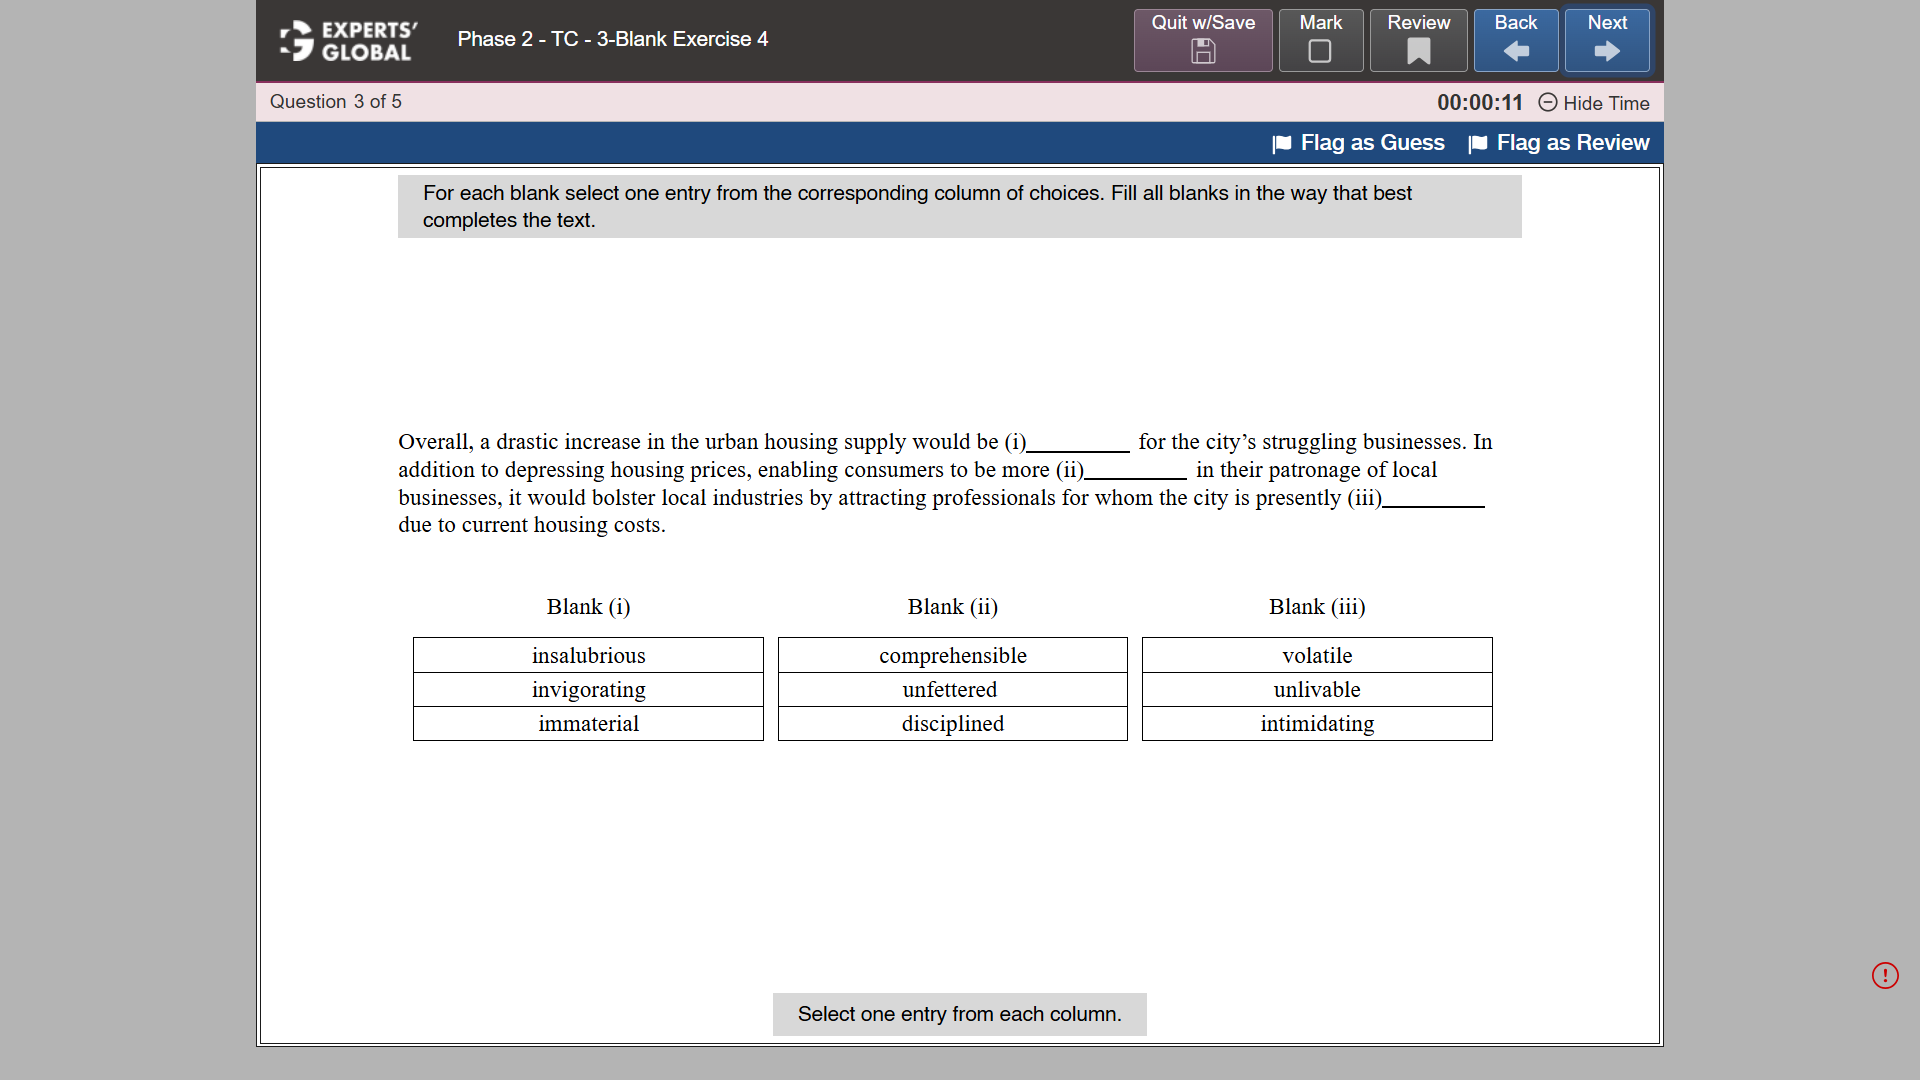Click the Hide Time minus toggle
The image size is (1920, 1080).
click(x=1548, y=103)
